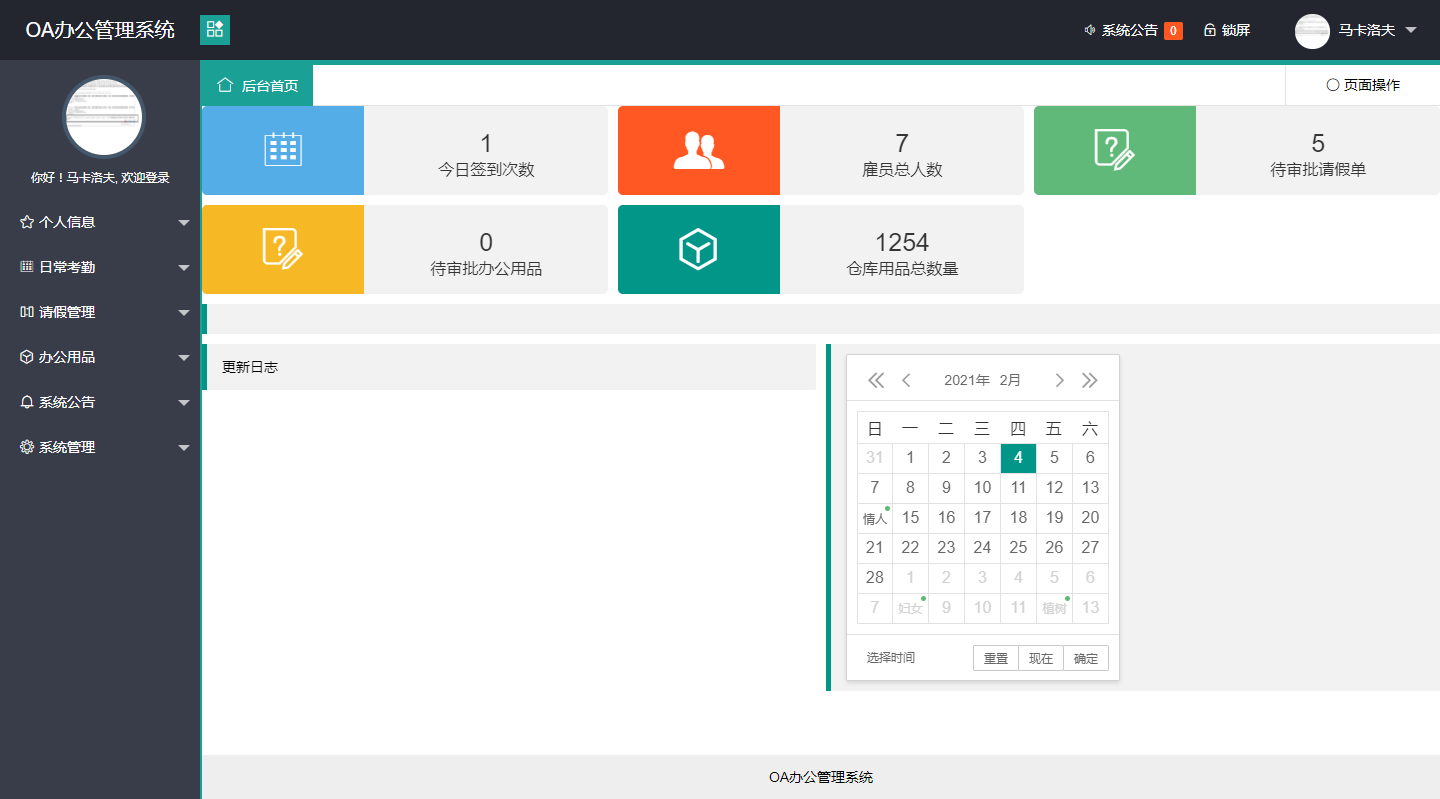Open the green grid shortcut icon in the header
The image size is (1440, 799).
tap(214, 29)
